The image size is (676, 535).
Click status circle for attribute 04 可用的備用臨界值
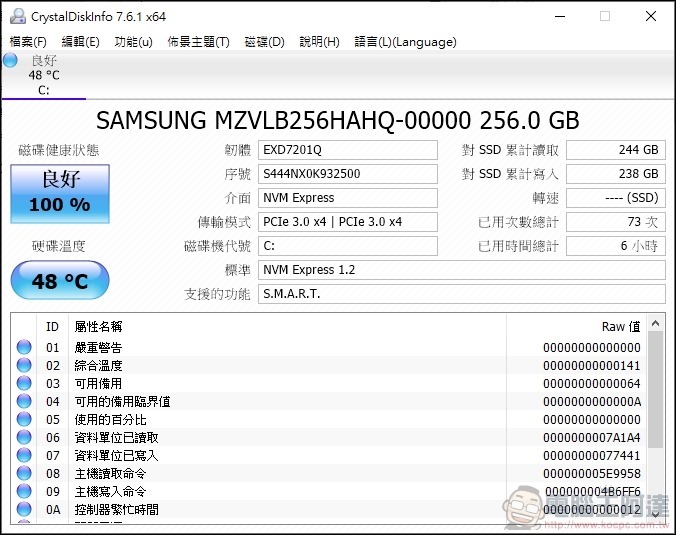pyautogui.click(x=24, y=401)
